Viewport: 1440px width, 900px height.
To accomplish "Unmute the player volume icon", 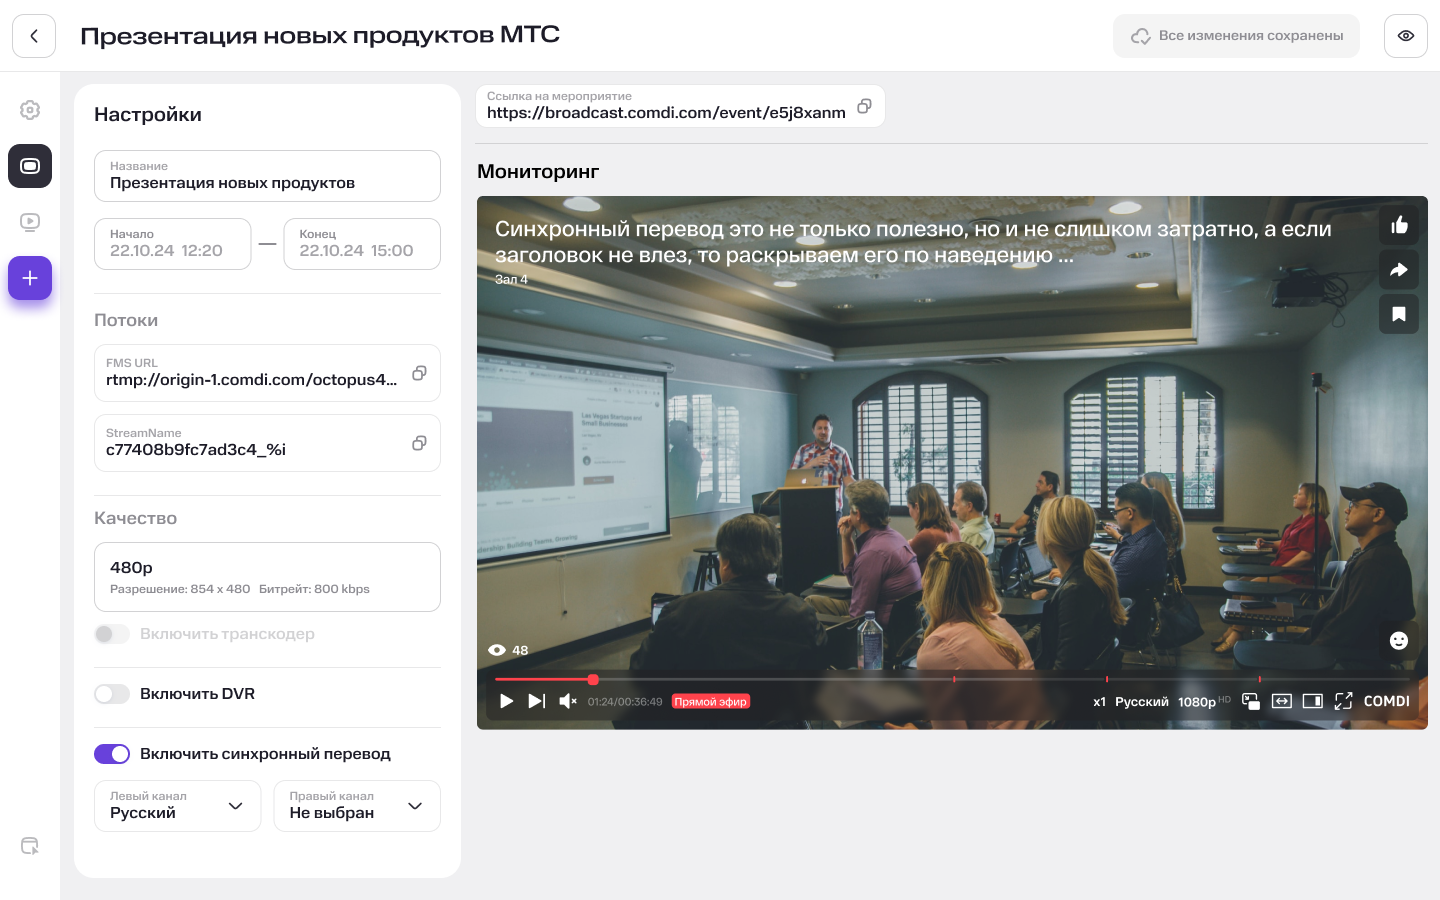I will tap(568, 701).
